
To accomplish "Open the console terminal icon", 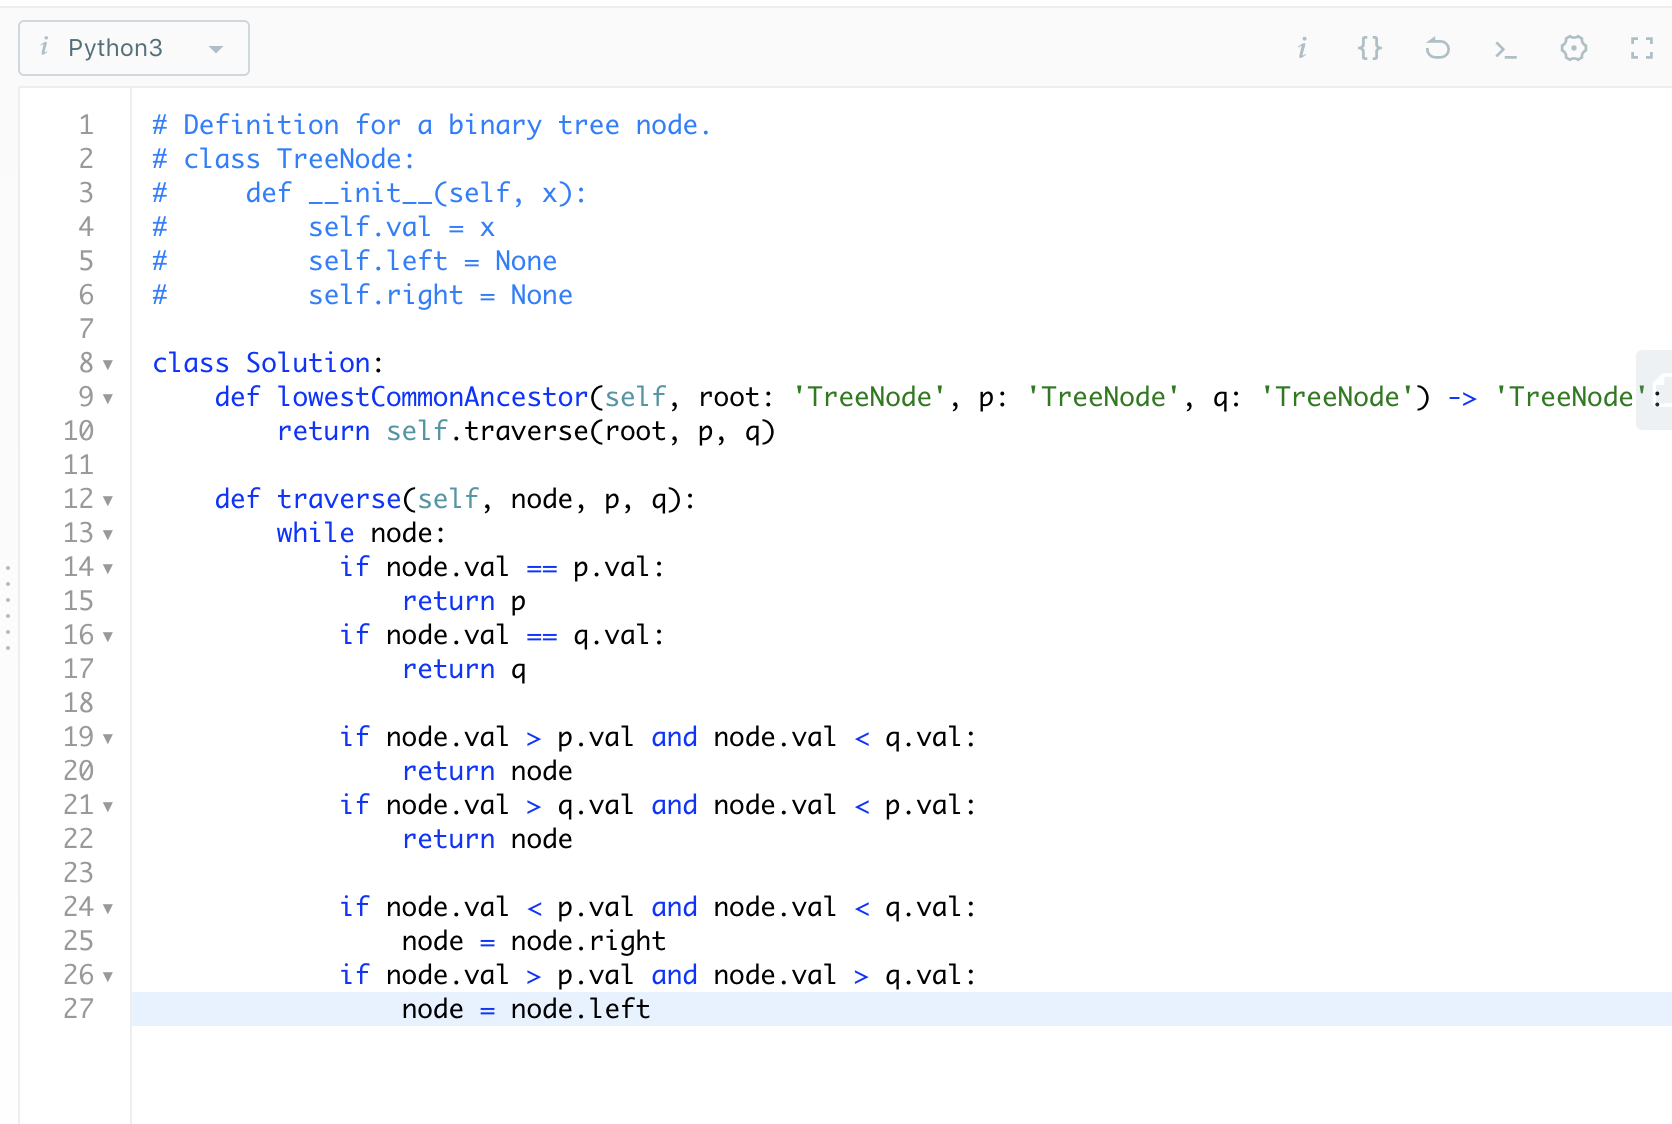I will [1505, 47].
